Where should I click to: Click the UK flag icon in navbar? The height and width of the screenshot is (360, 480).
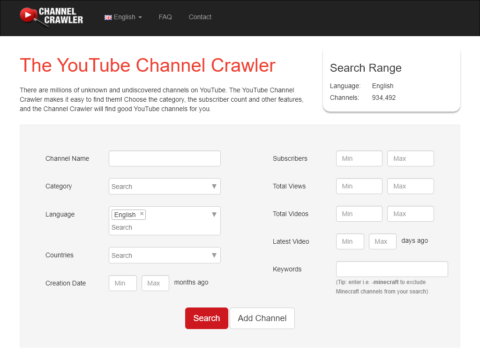pos(108,17)
